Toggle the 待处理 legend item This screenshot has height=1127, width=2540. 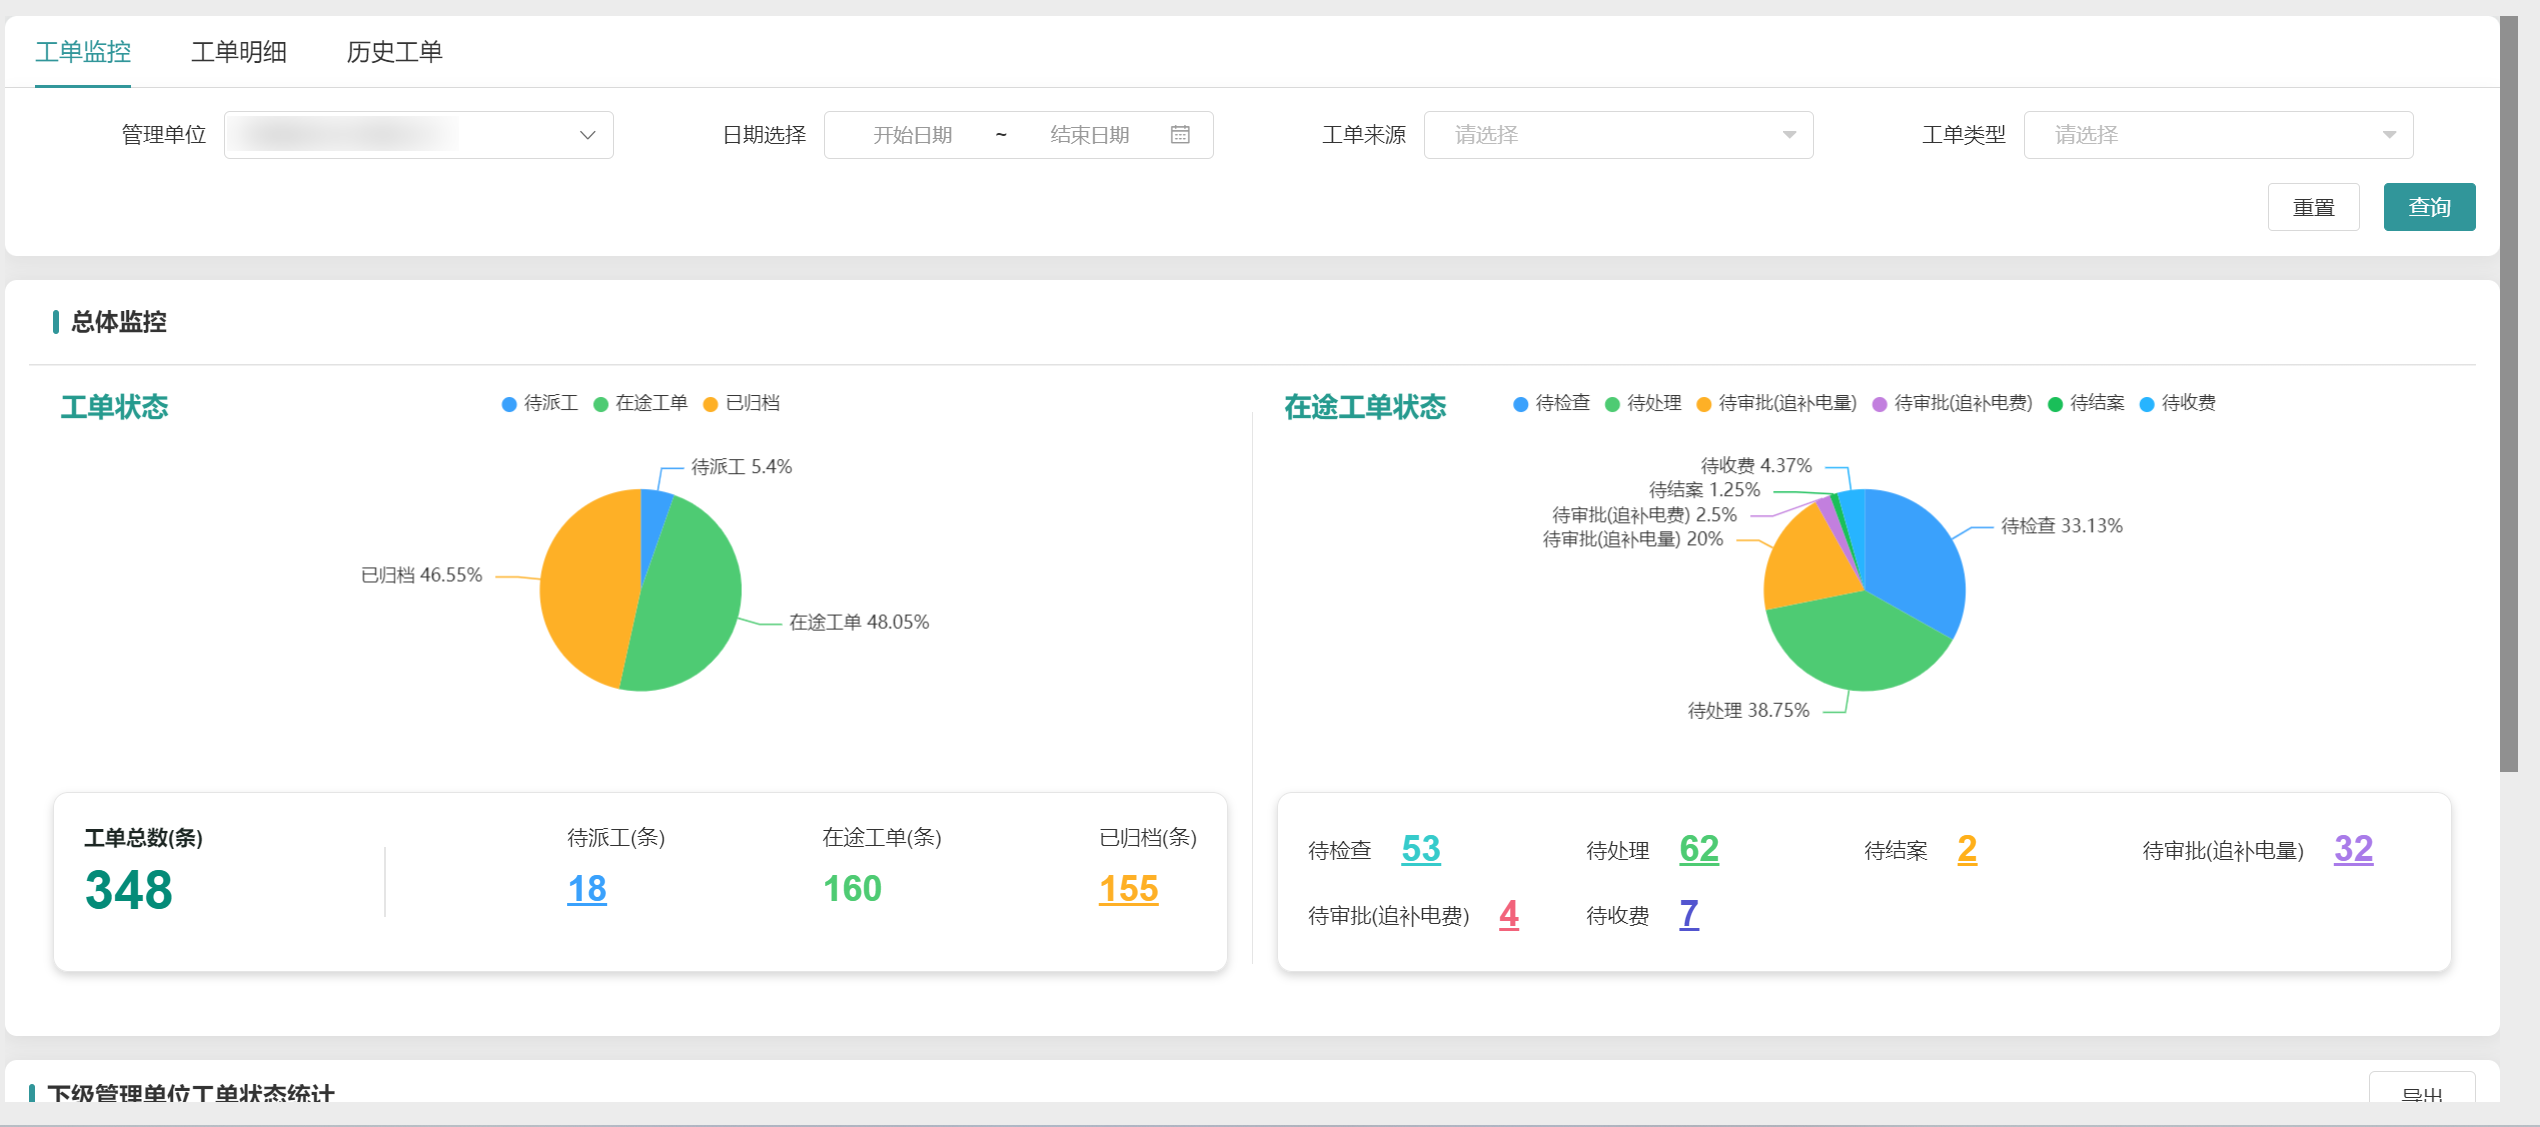pyautogui.click(x=1643, y=403)
